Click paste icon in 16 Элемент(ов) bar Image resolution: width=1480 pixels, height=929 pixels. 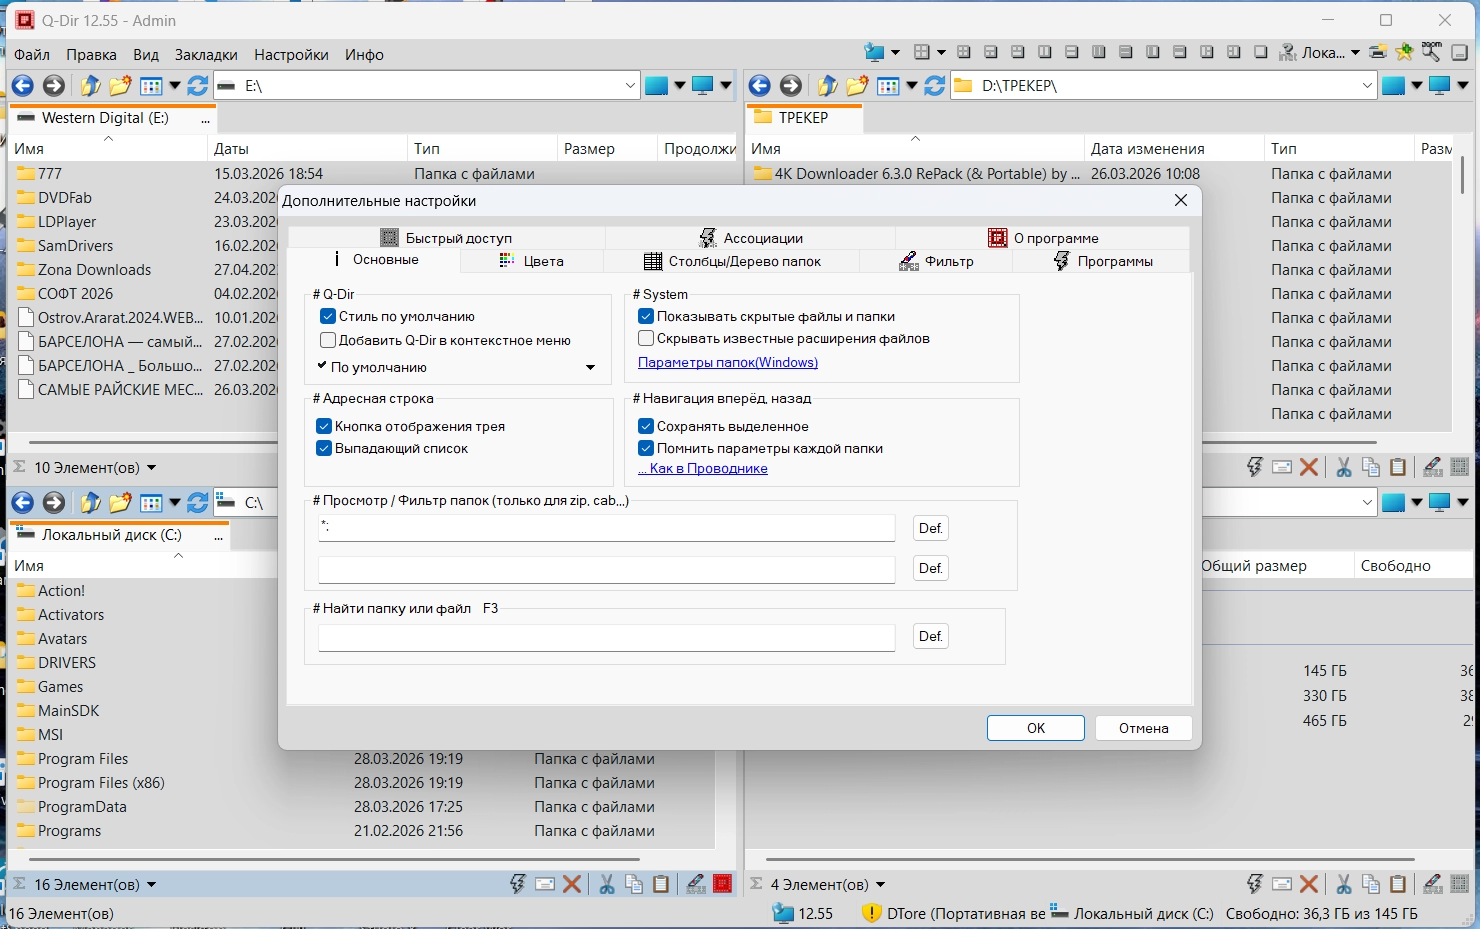661,884
